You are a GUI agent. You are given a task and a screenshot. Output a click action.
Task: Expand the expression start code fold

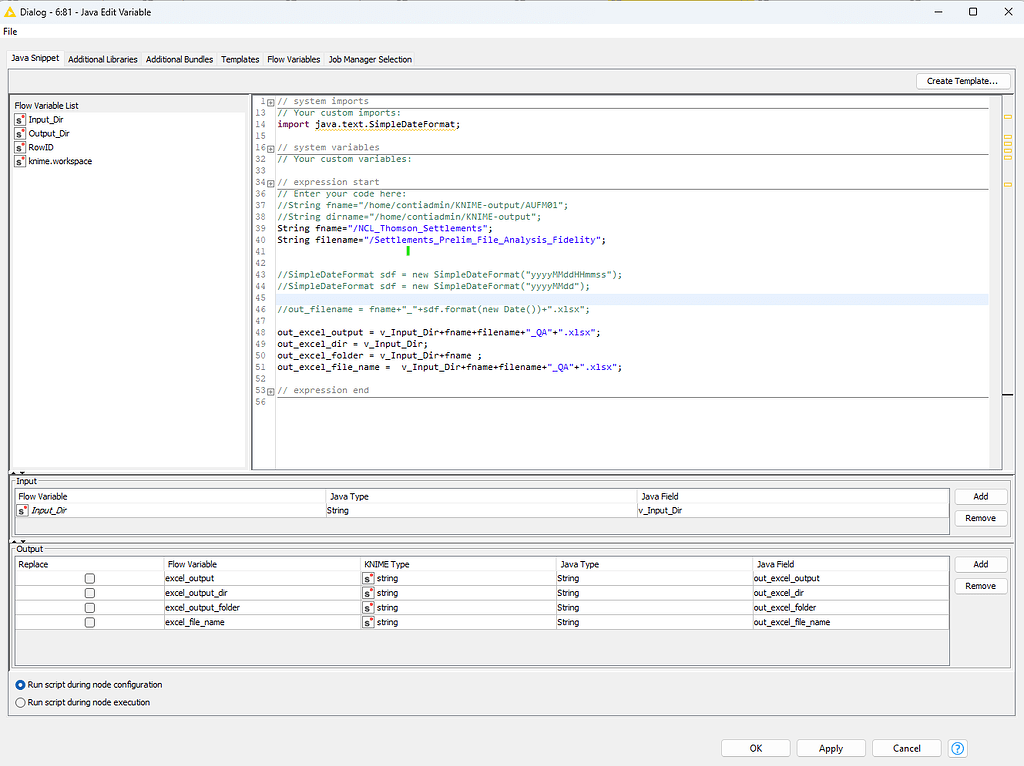(x=270, y=184)
